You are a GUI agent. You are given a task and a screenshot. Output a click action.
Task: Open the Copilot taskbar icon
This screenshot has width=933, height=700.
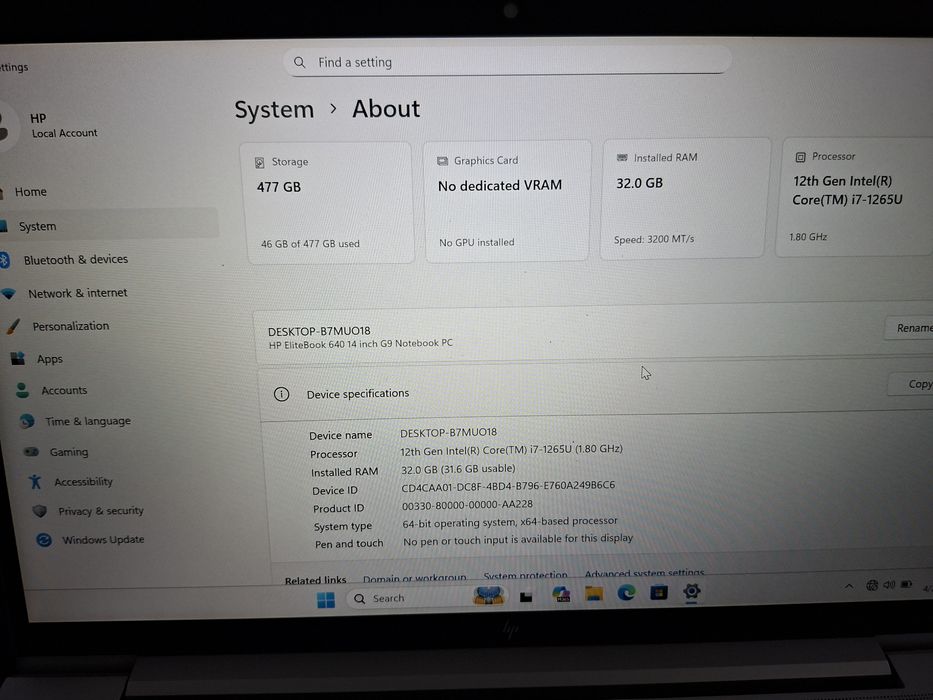561,594
